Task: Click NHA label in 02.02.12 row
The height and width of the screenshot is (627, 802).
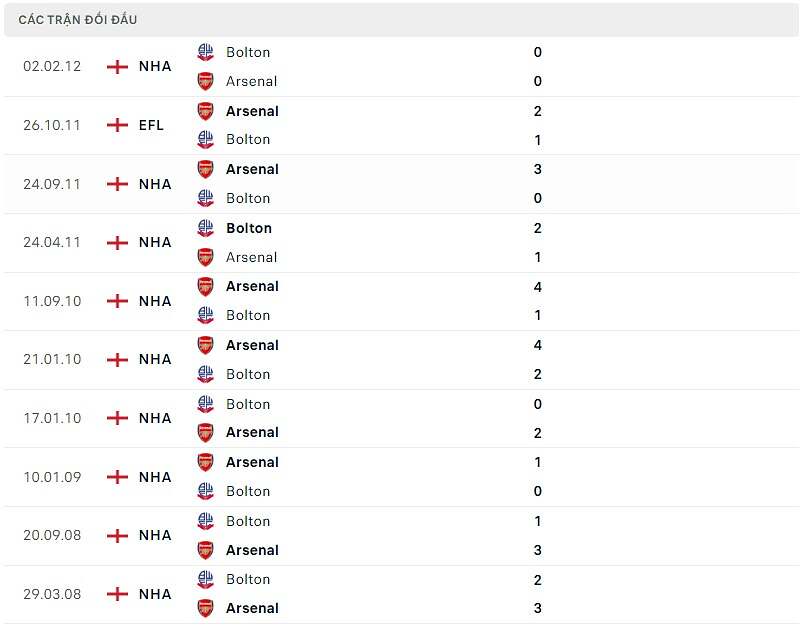Action: pos(155,66)
